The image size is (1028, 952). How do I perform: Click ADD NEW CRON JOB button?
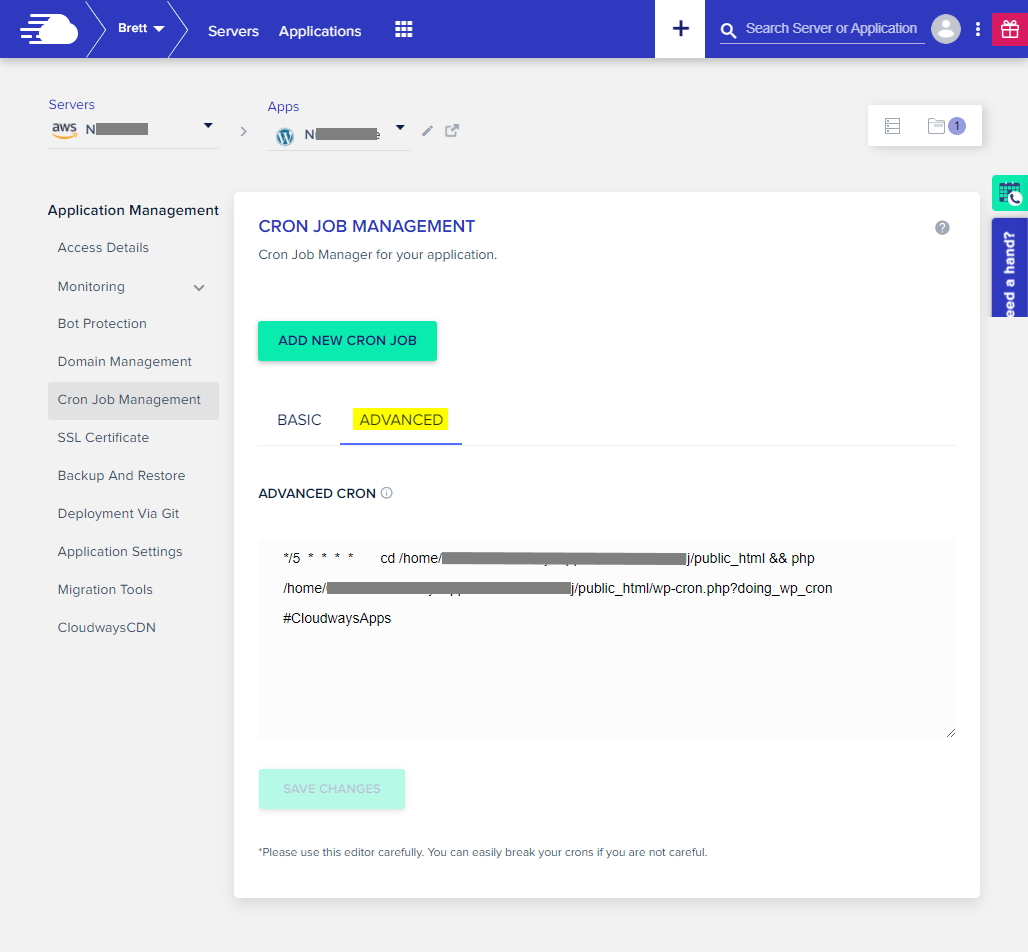[x=347, y=341]
